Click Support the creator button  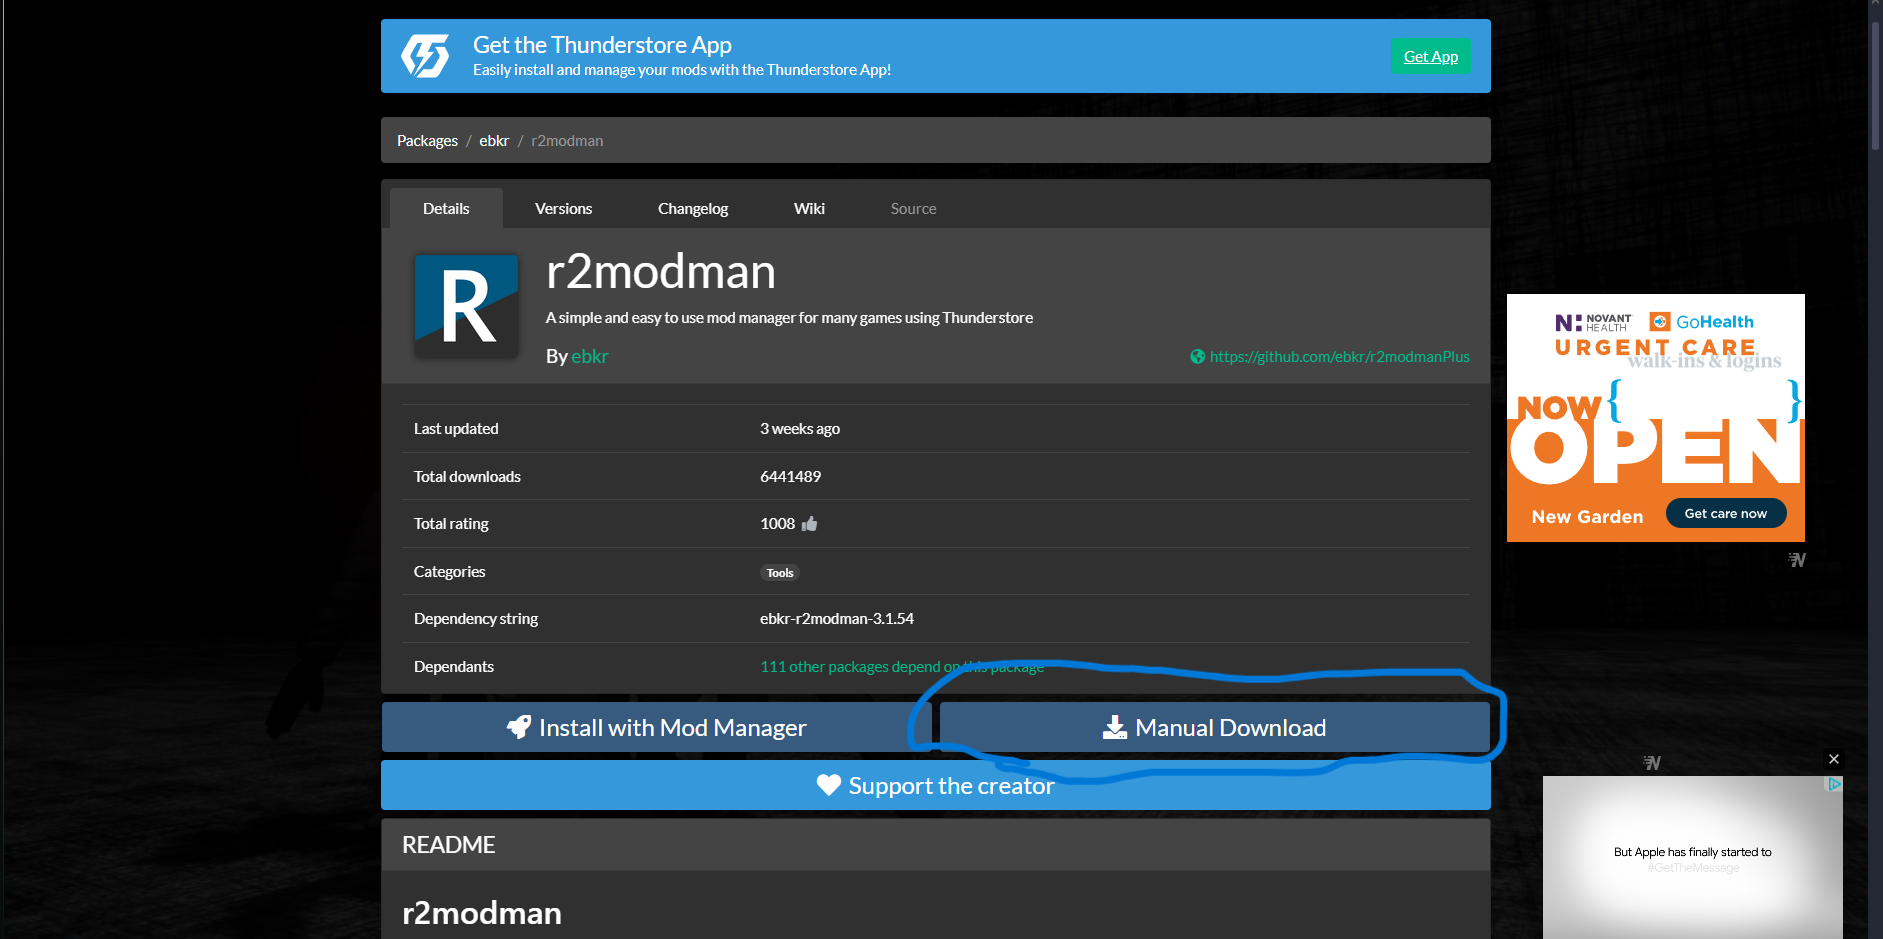pos(936,785)
